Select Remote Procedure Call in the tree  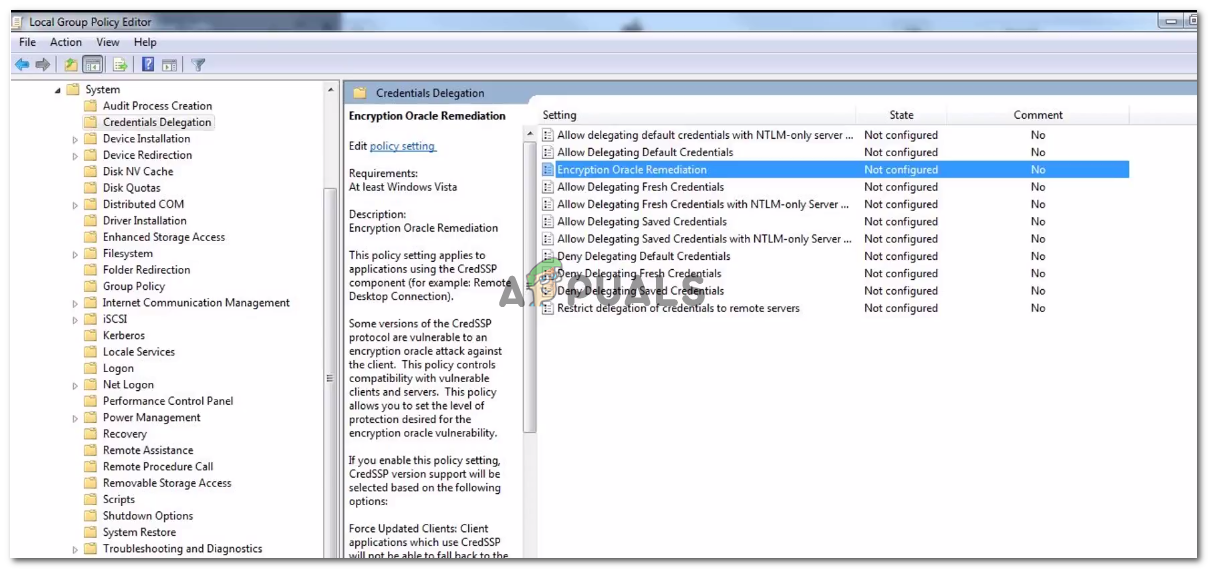coord(158,466)
